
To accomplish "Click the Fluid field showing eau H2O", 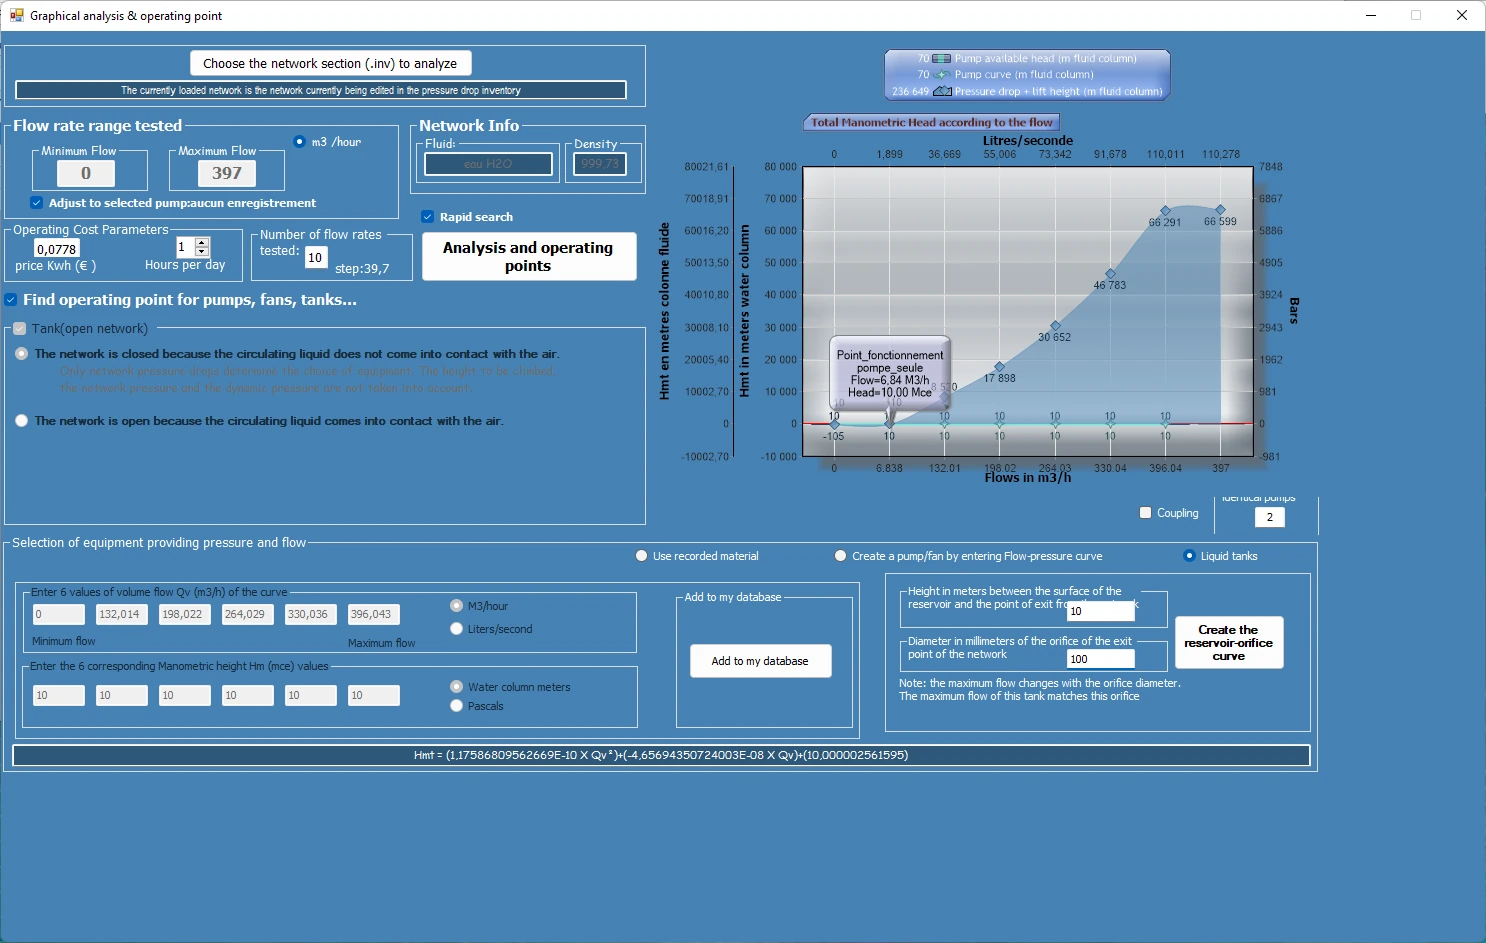I will point(488,164).
